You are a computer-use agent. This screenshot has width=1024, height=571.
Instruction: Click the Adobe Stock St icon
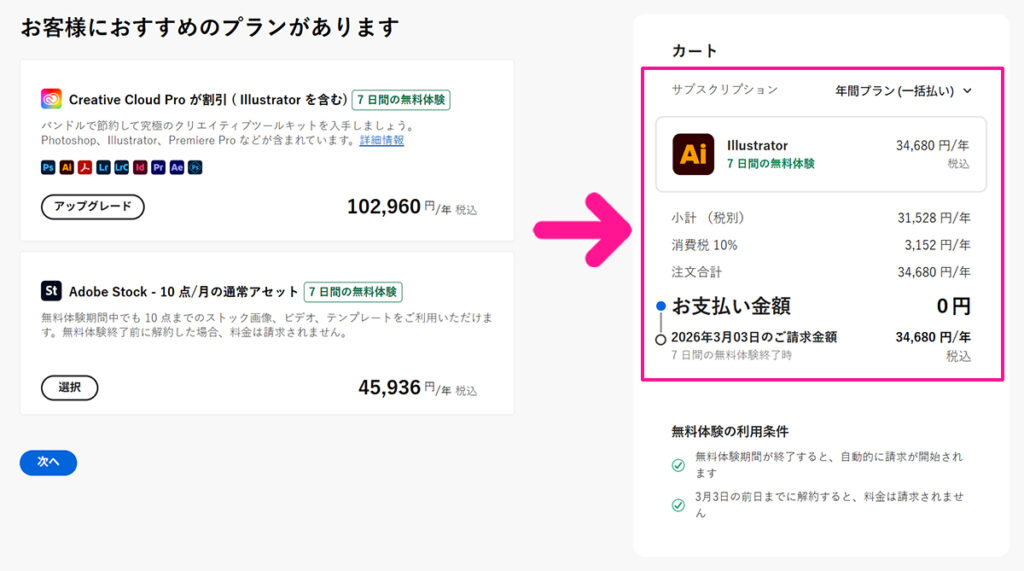pos(51,290)
